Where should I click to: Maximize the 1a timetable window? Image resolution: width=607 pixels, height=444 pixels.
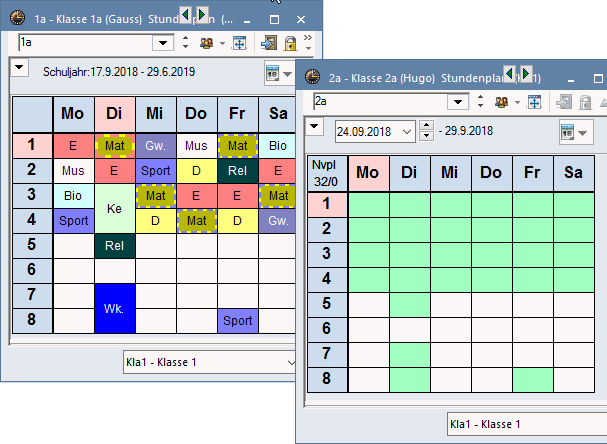pos(274,19)
